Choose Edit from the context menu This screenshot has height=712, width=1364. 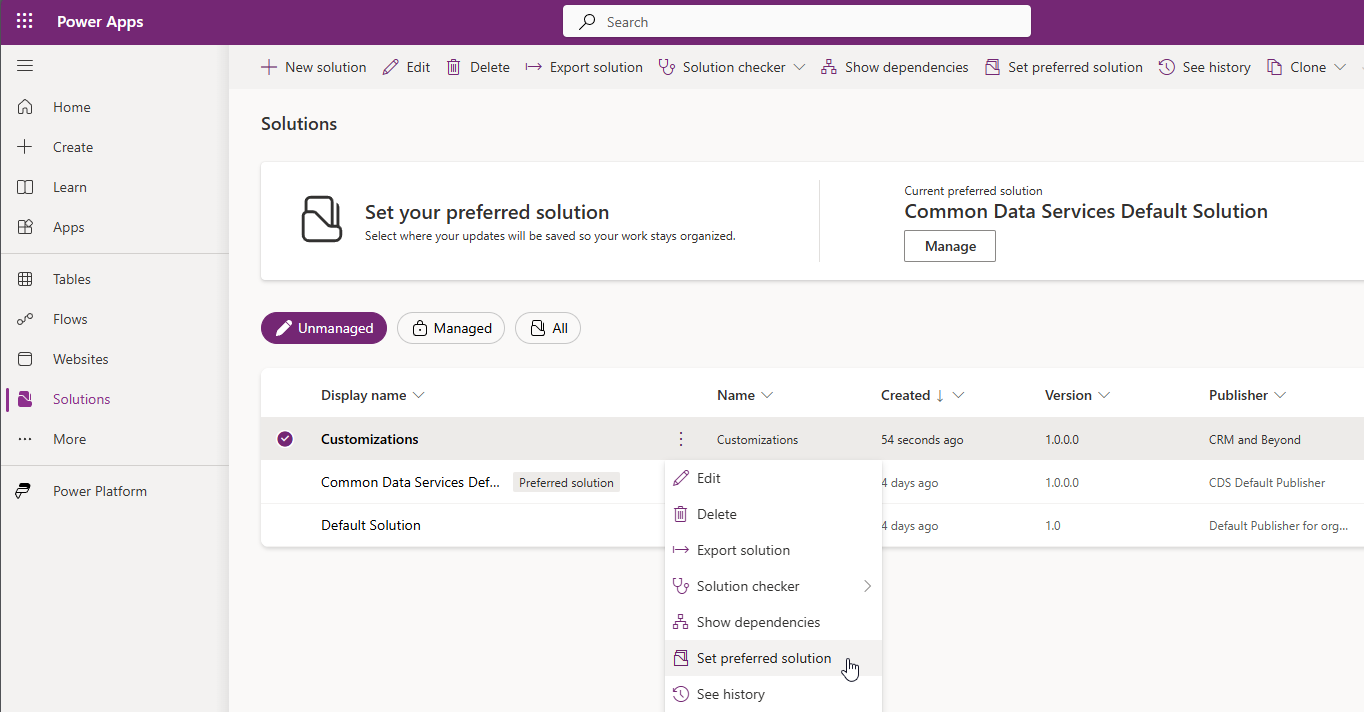point(773,478)
